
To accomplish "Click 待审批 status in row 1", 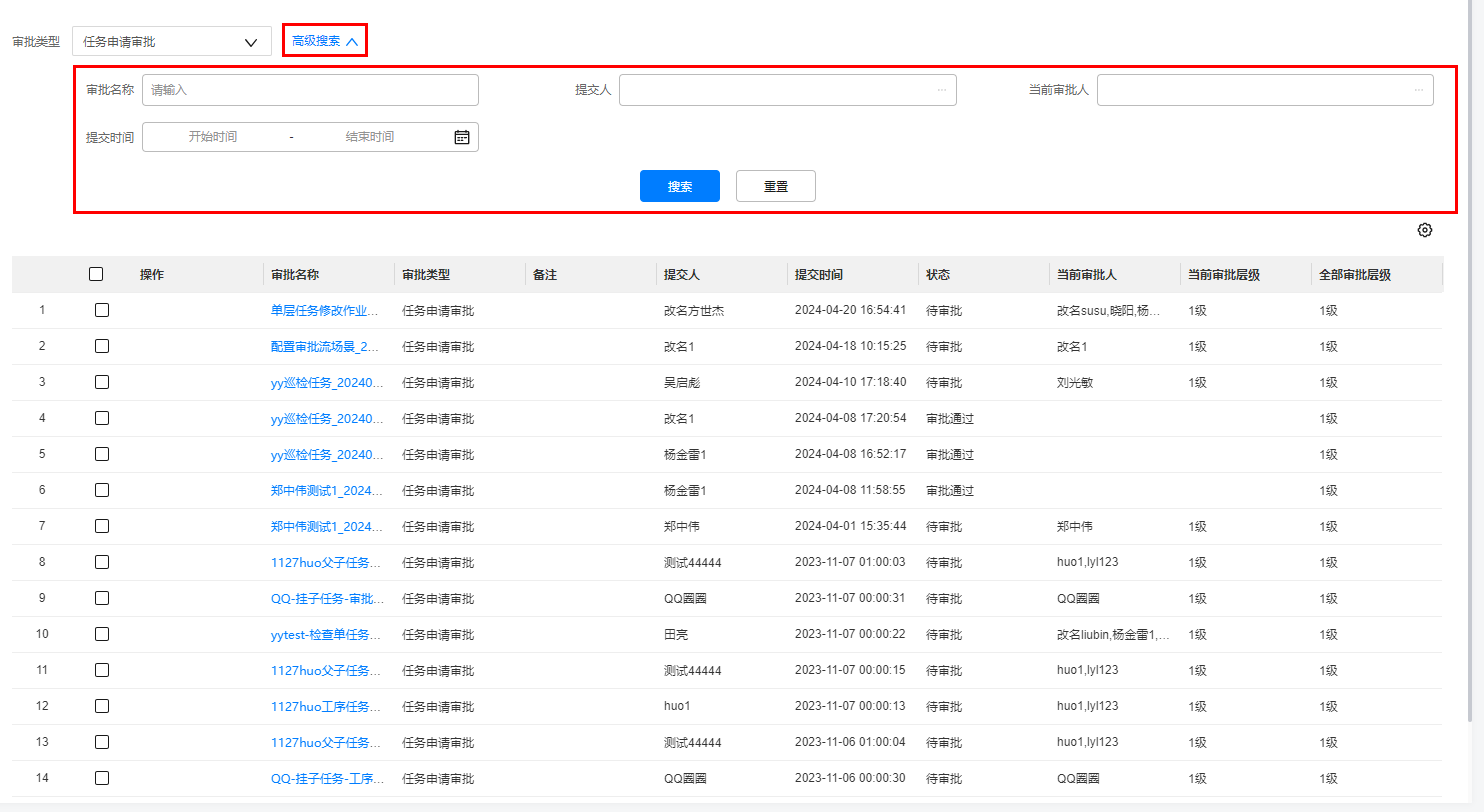I will click(944, 310).
